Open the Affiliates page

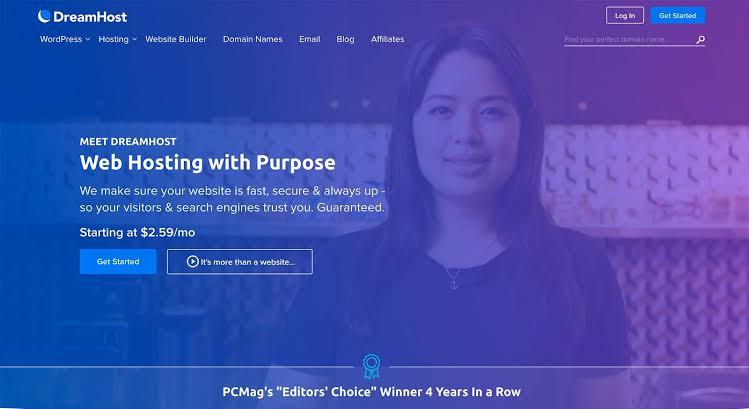pyautogui.click(x=387, y=39)
